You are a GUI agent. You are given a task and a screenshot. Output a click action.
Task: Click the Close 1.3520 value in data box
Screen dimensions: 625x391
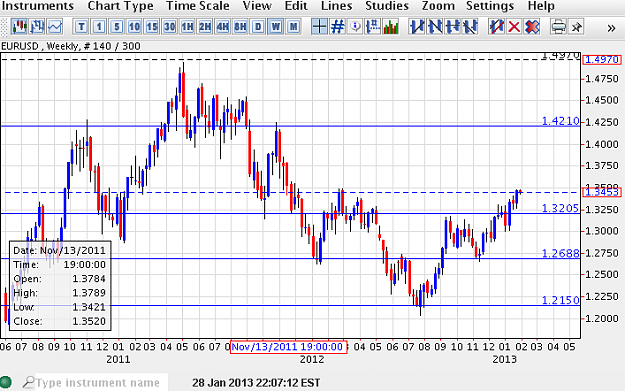click(x=89, y=321)
